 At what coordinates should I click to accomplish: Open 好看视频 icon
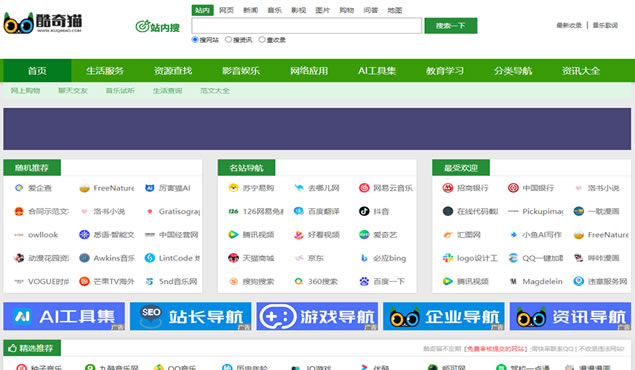(299, 234)
